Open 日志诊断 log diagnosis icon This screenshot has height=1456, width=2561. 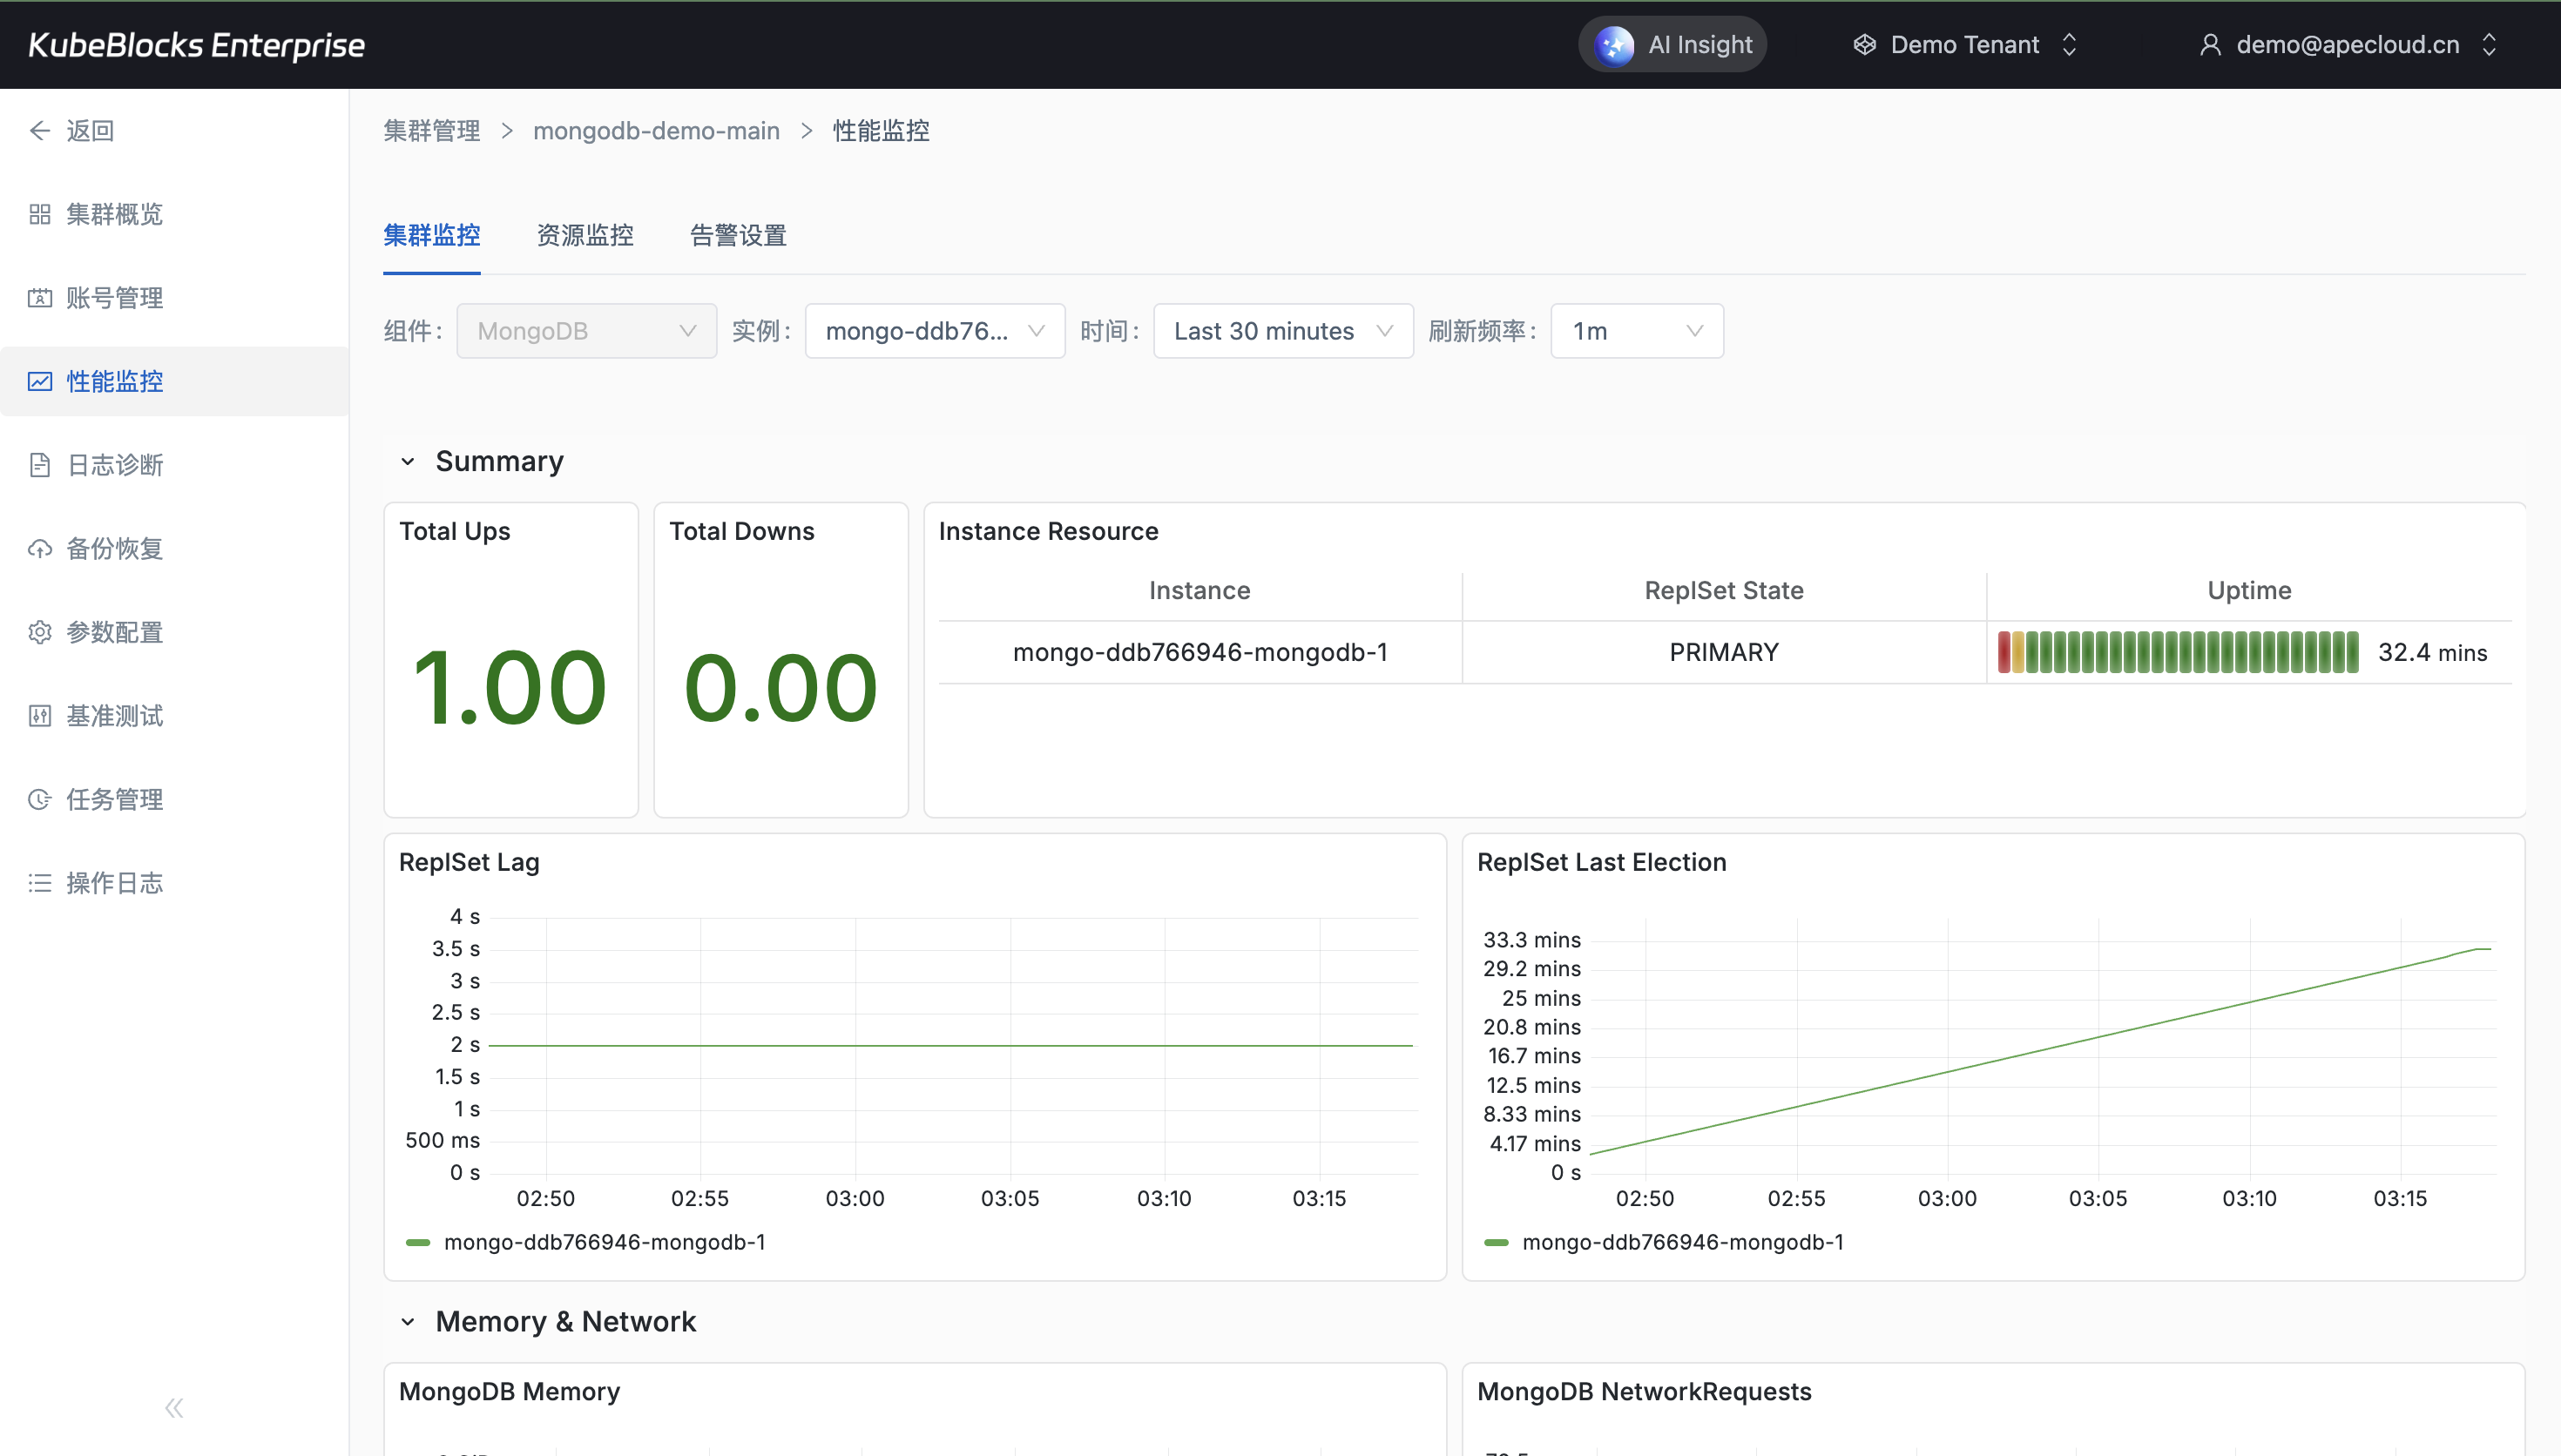(x=40, y=465)
